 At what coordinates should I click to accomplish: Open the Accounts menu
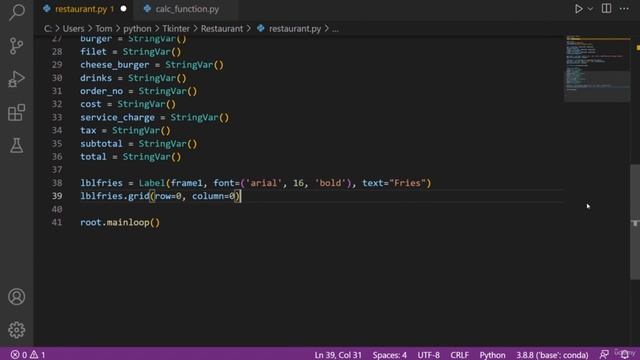click(16, 297)
